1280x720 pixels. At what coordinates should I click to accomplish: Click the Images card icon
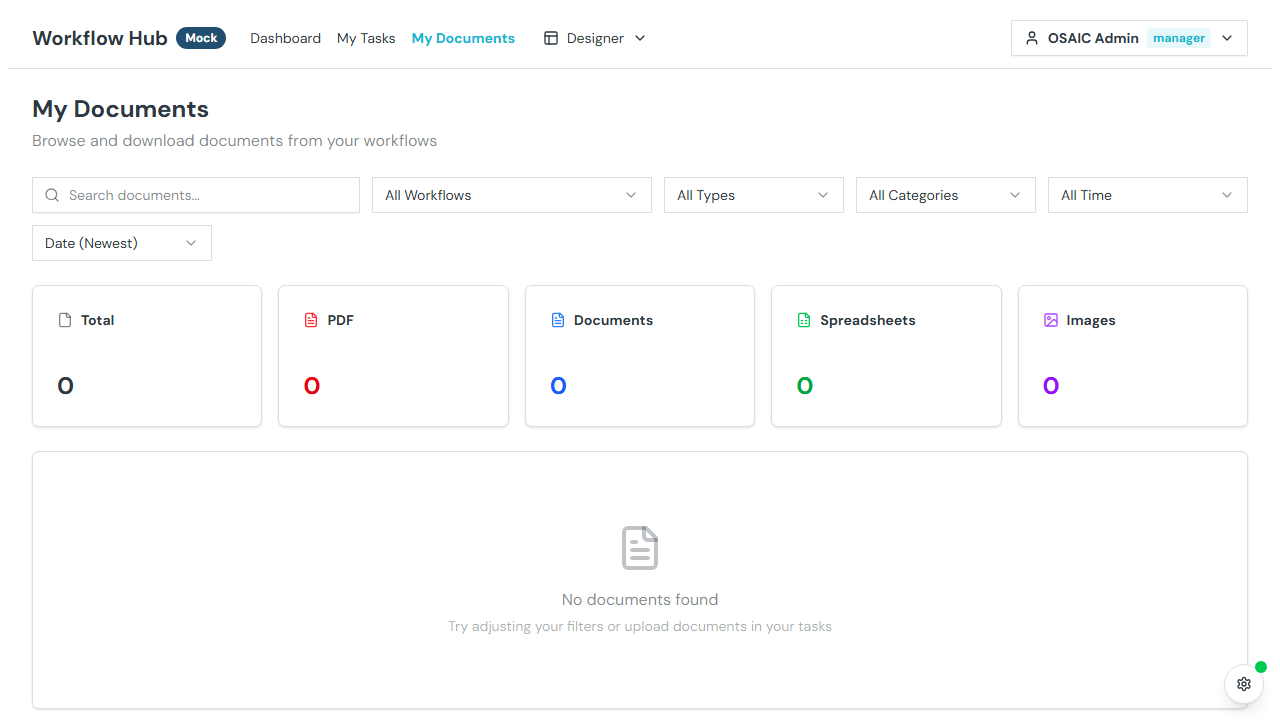pyautogui.click(x=1051, y=320)
